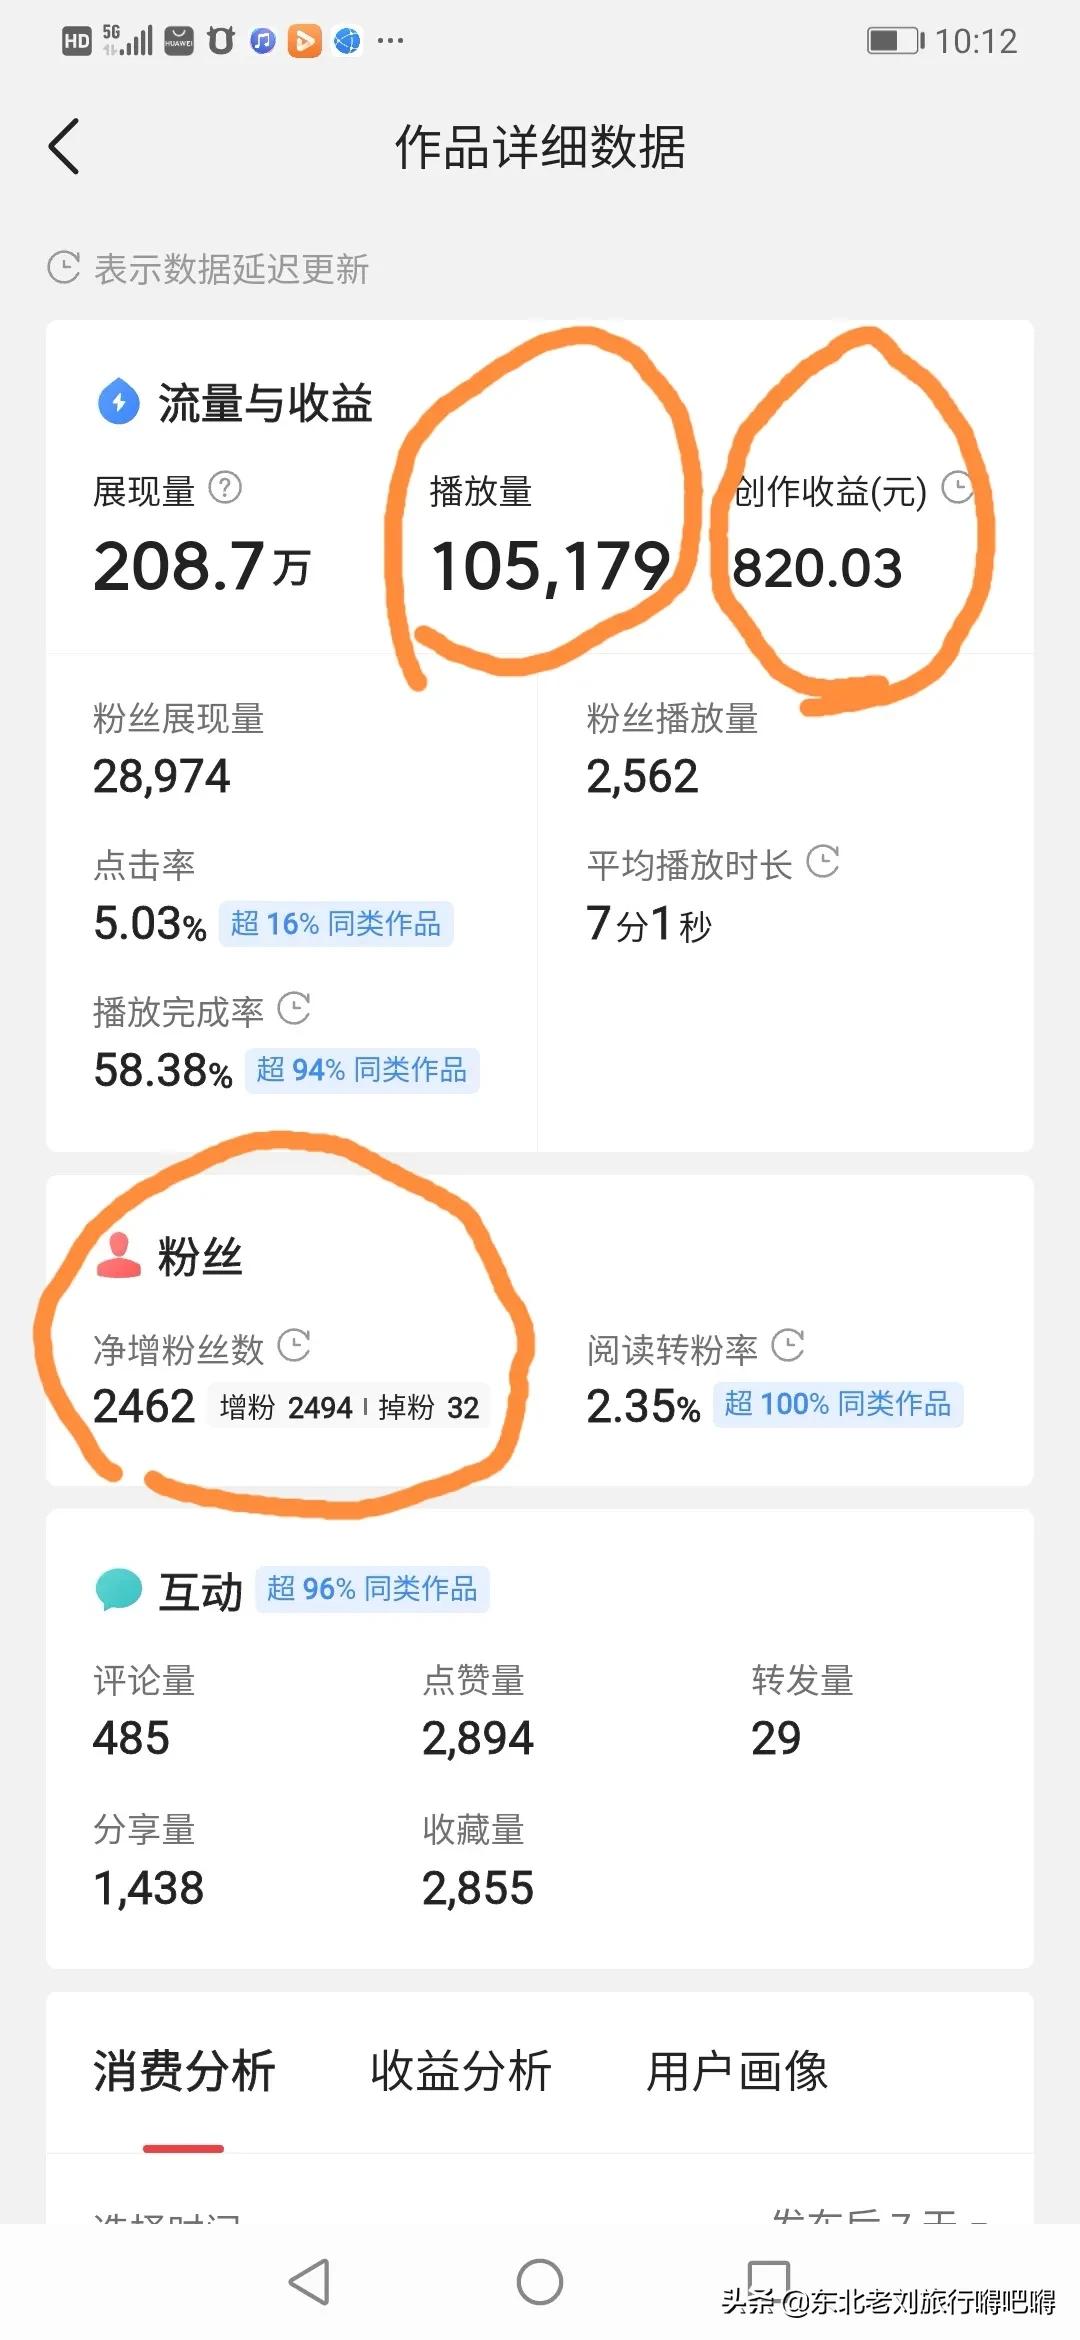This screenshot has width=1080, height=2340.
Task: Tap the help icon beside 展现量
Action: [x=225, y=488]
